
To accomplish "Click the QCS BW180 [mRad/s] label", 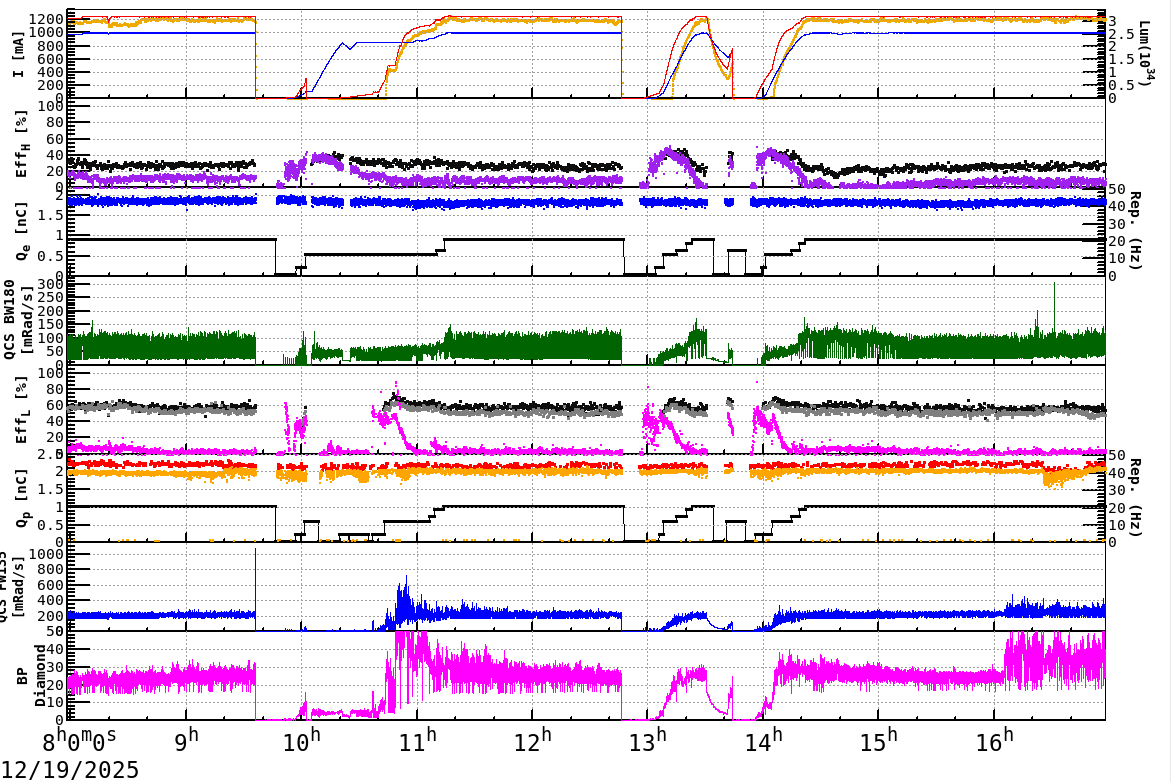I will click(x=16, y=320).
